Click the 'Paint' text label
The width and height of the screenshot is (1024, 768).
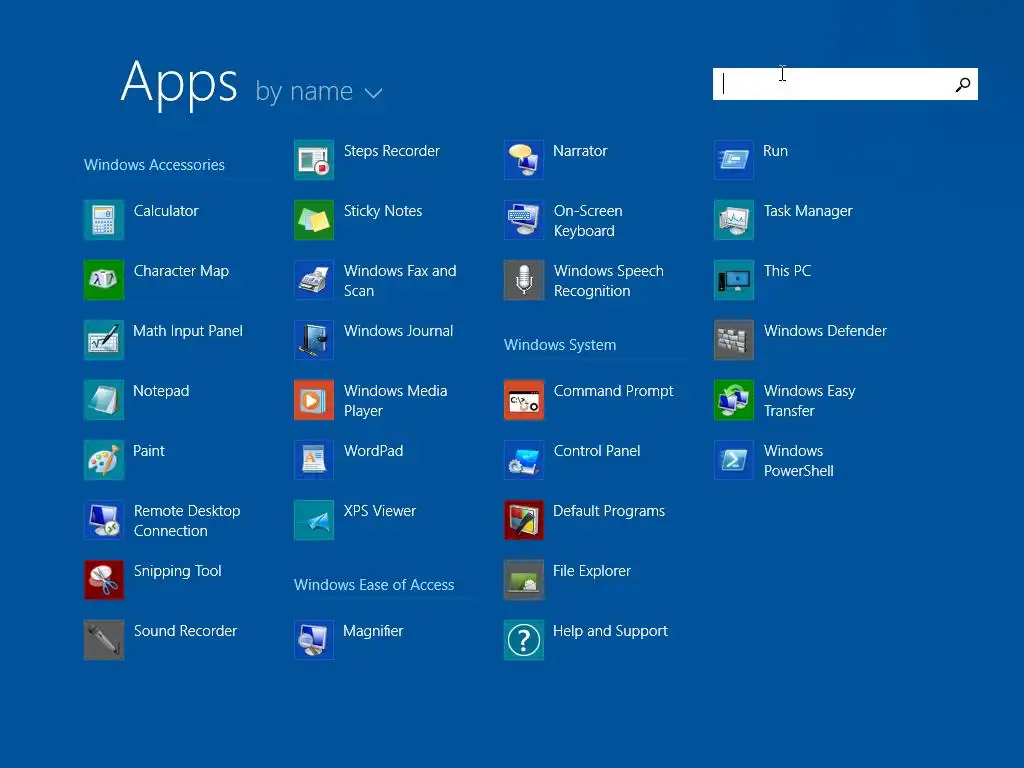point(149,451)
